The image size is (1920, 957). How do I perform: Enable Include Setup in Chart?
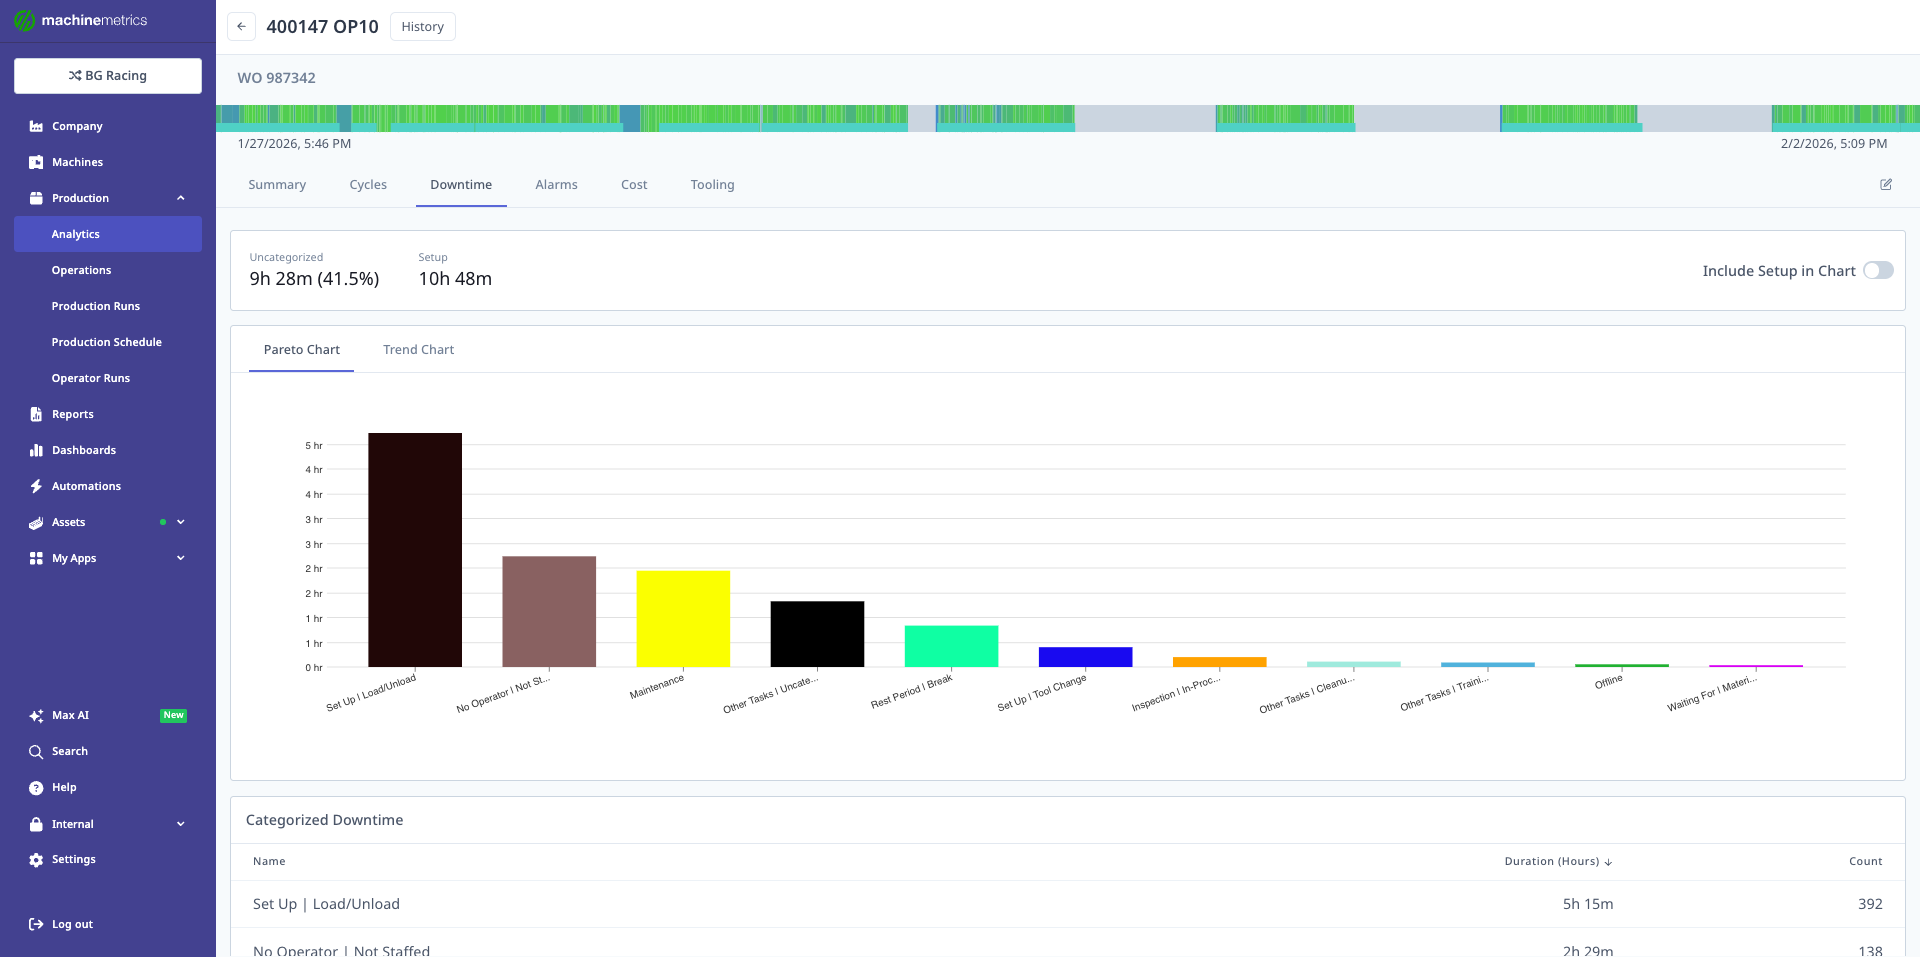tap(1879, 270)
